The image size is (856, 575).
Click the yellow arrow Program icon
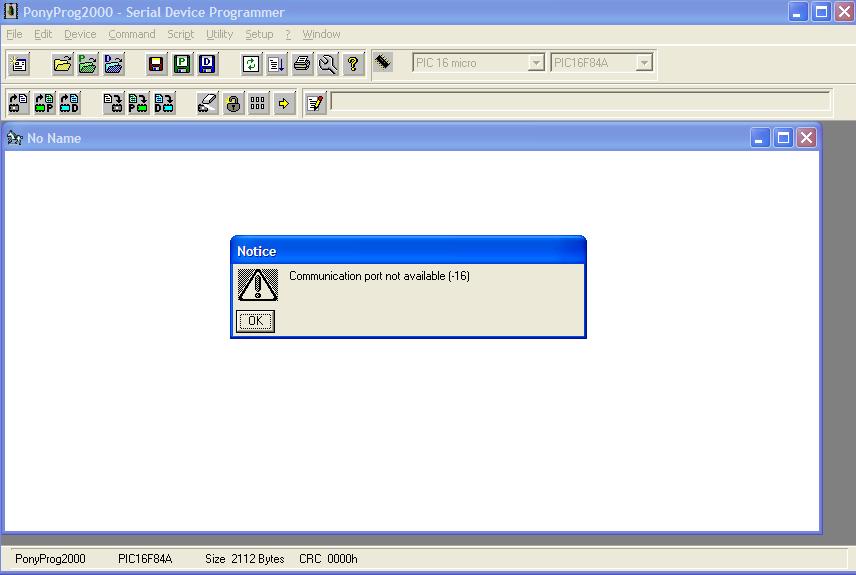[284, 103]
